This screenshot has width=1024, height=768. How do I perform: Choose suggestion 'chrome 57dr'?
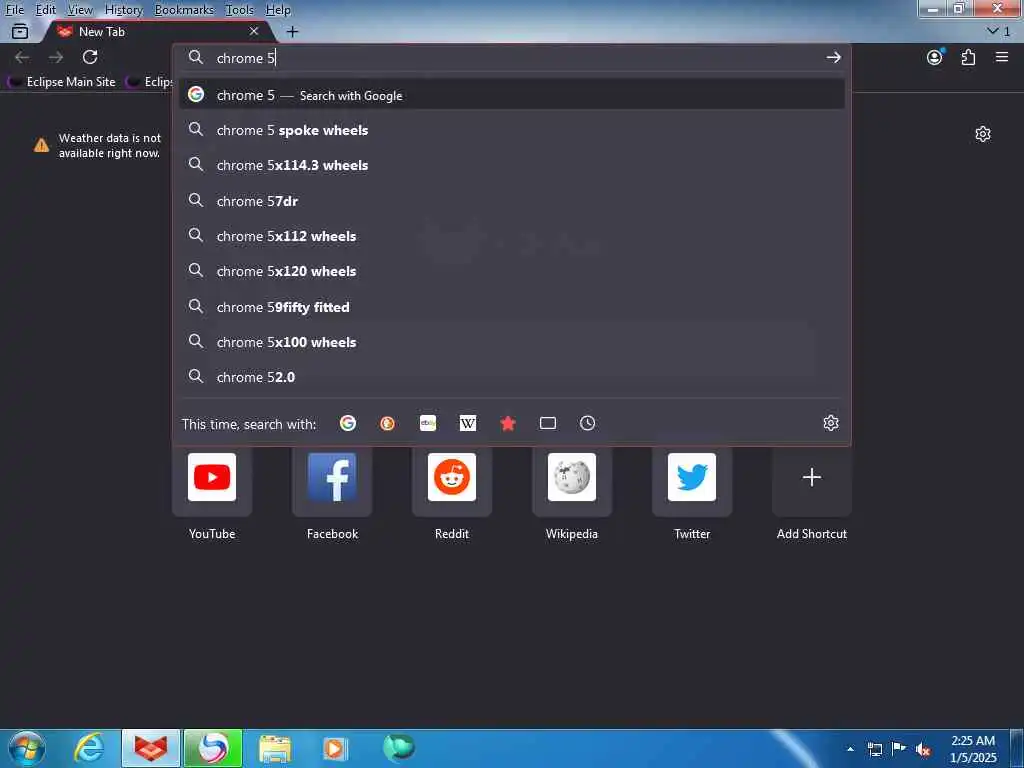click(x=512, y=201)
